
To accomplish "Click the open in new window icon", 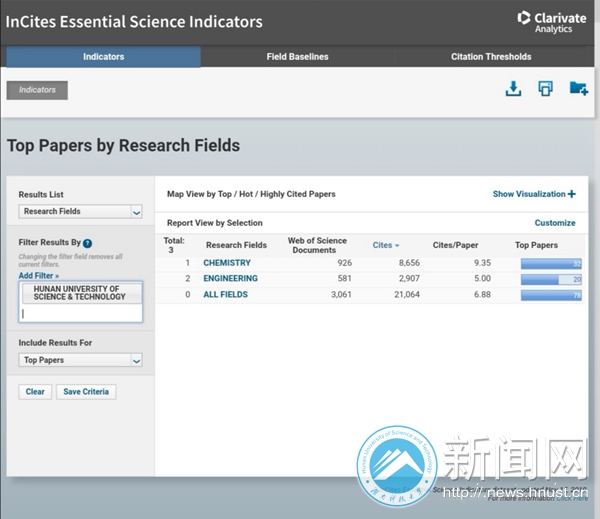I will (545, 89).
